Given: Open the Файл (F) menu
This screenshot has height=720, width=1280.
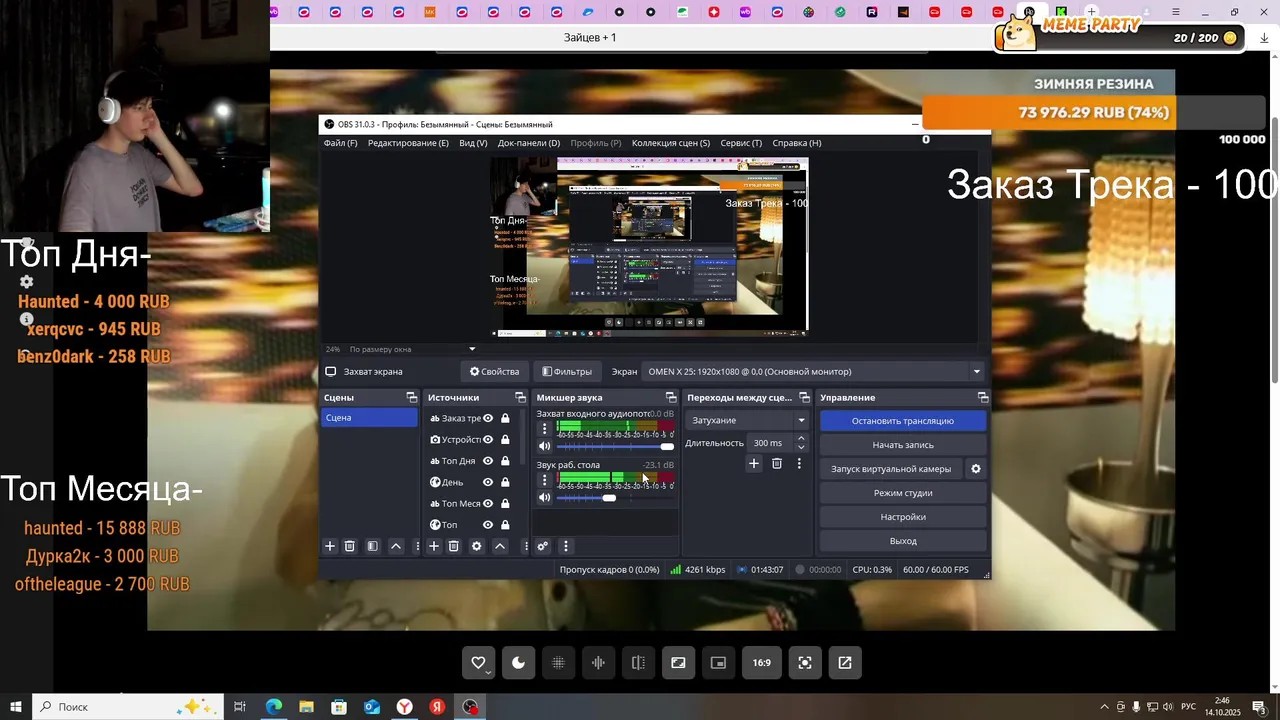Looking at the screenshot, I should 340,143.
